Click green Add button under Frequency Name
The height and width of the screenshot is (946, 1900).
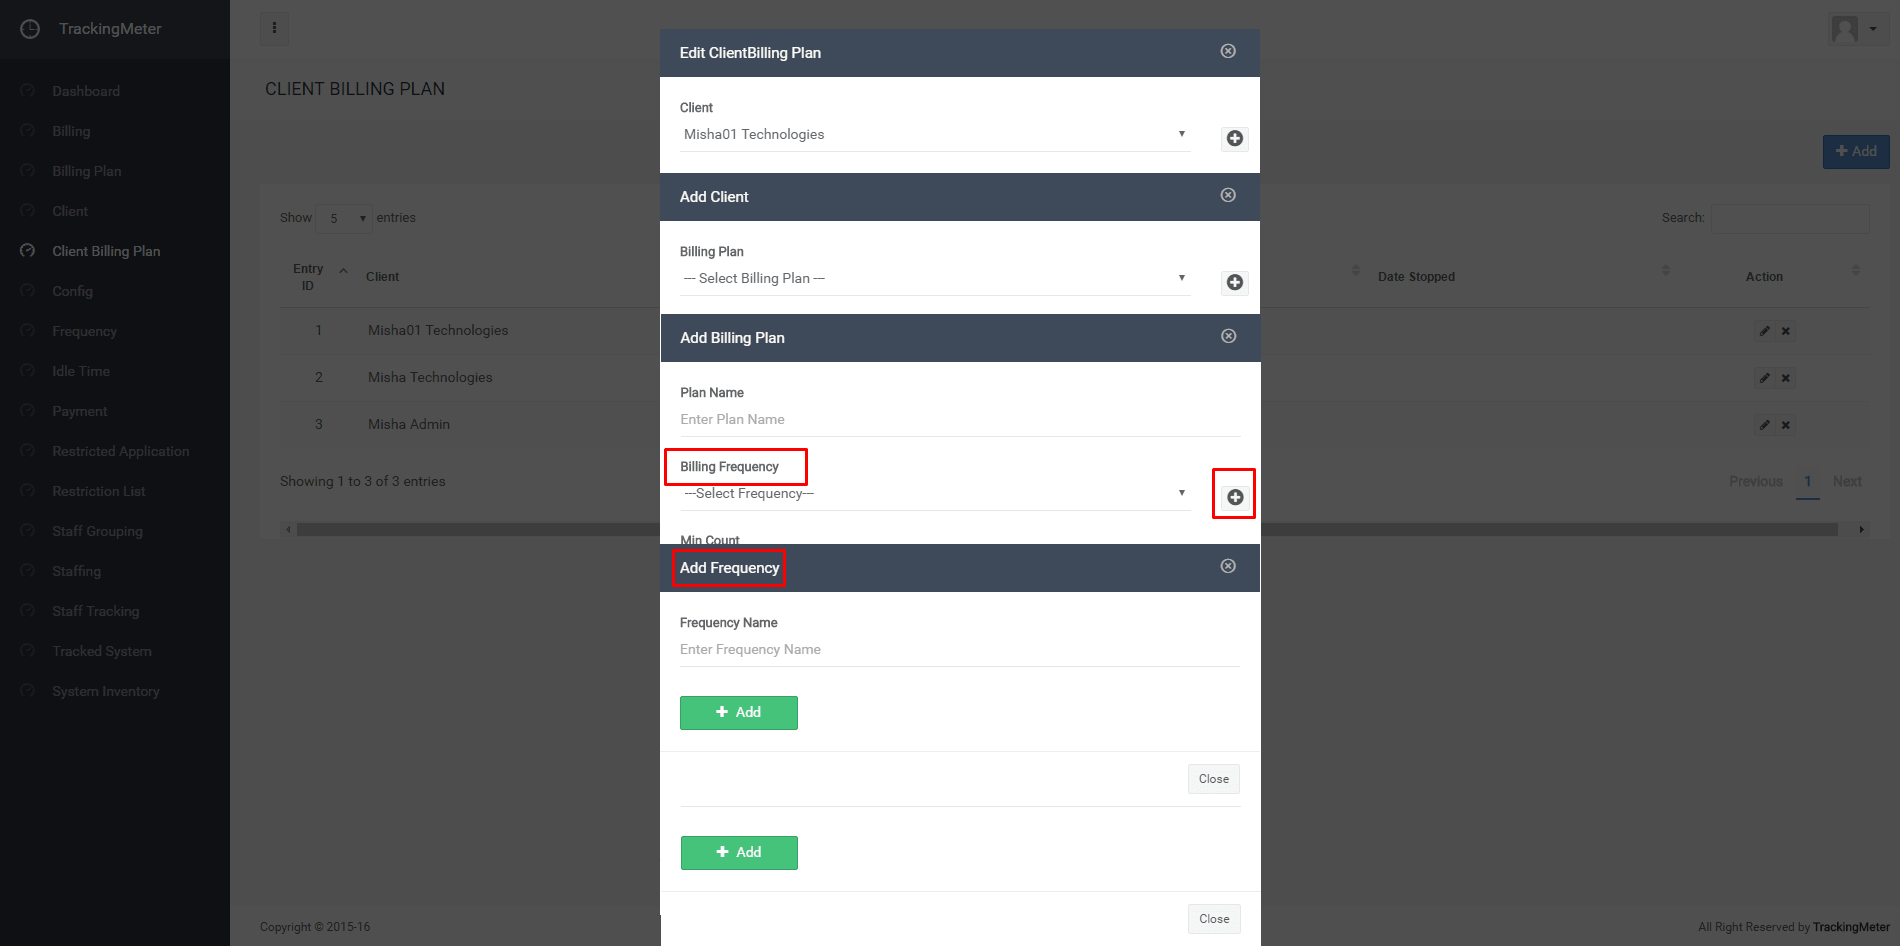click(x=738, y=713)
